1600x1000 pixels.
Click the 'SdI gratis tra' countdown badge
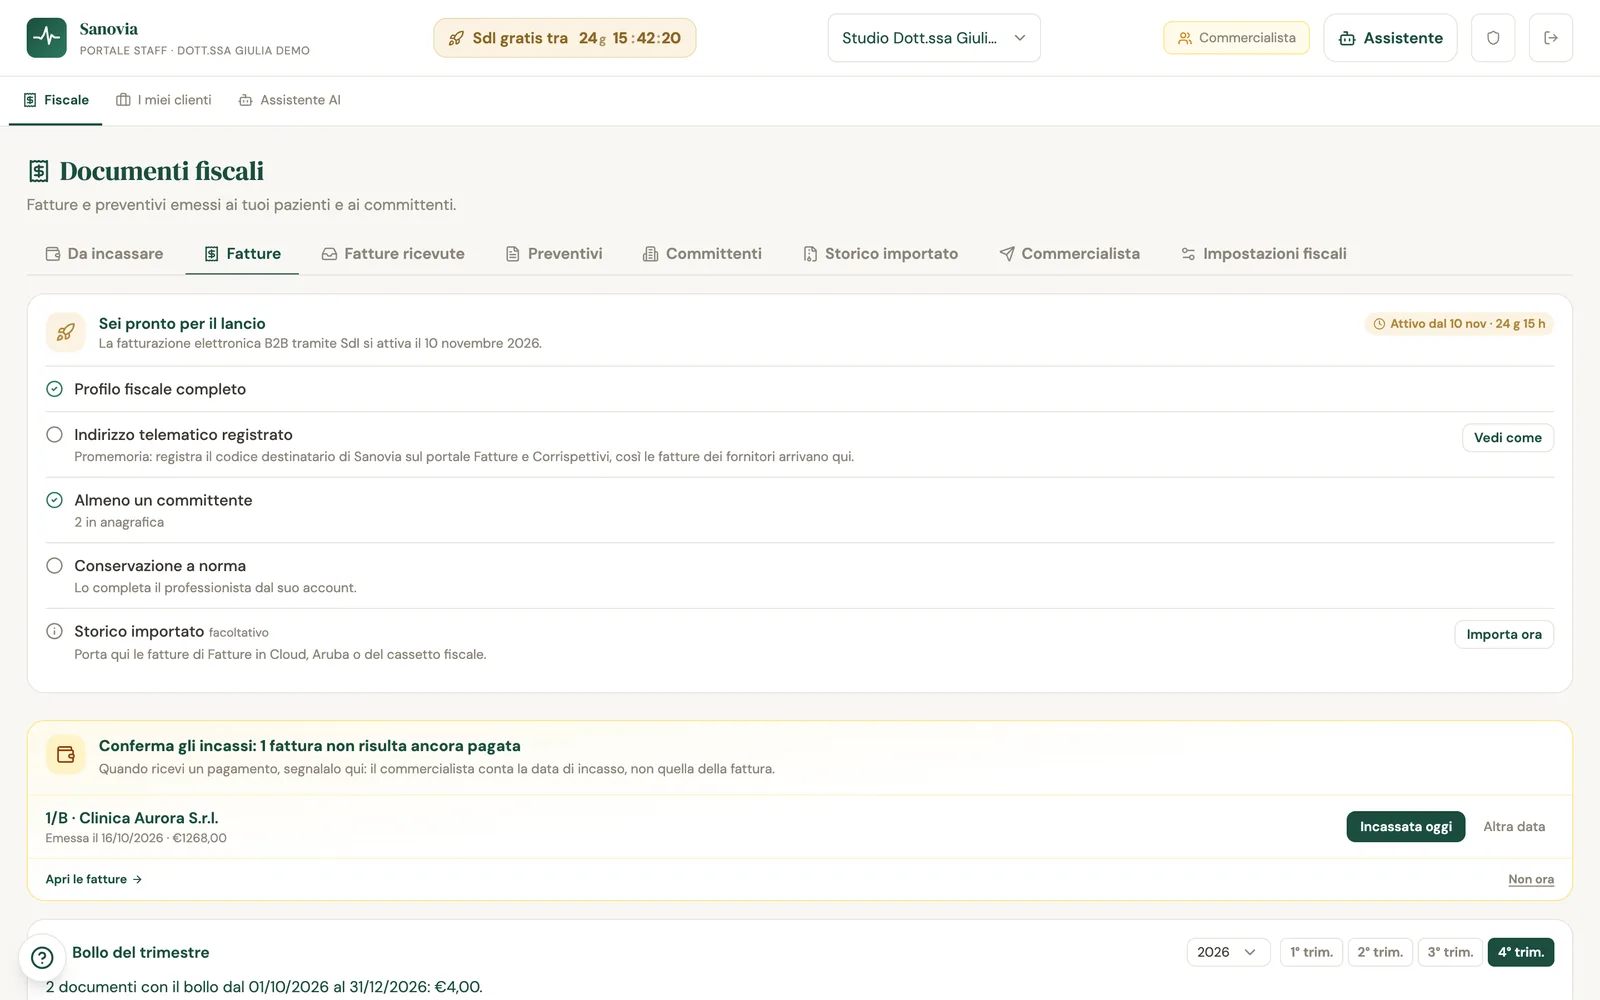pos(565,38)
